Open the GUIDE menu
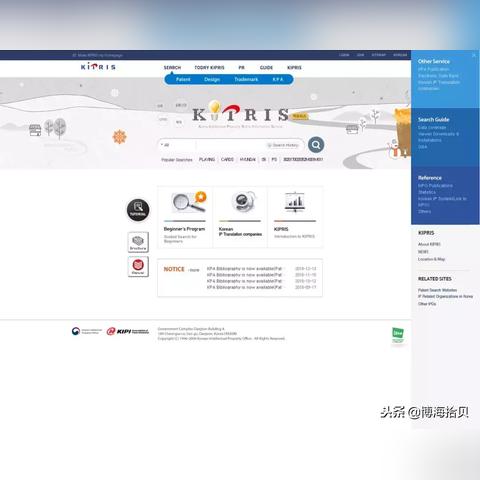 pos(266,68)
